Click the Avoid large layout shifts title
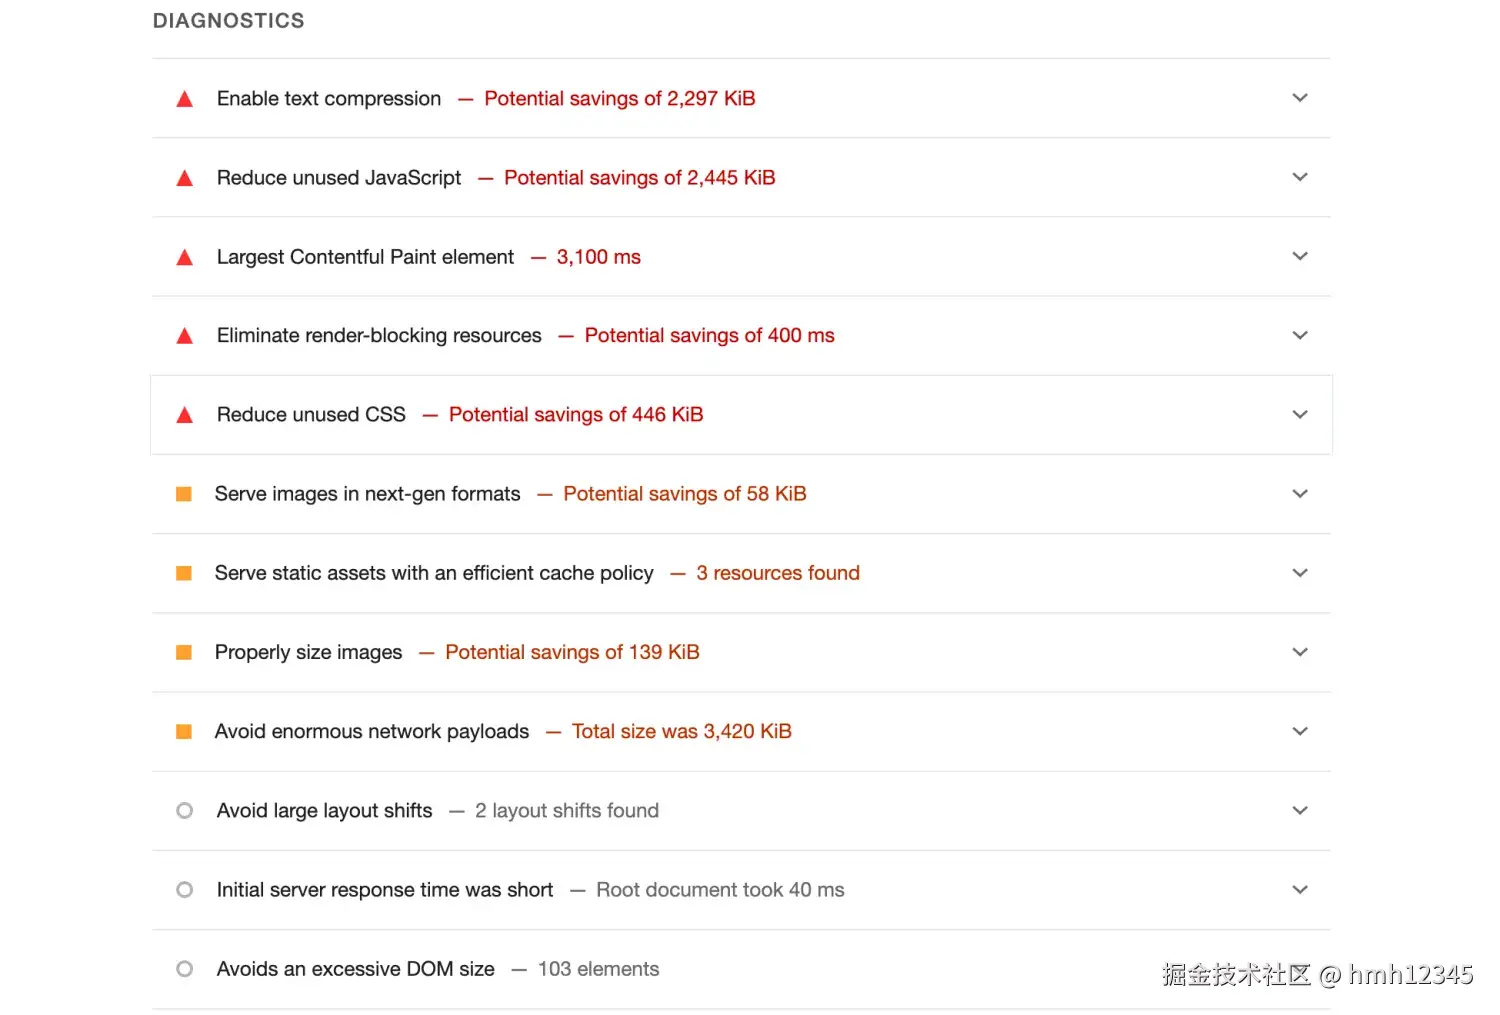 coord(324,811)
